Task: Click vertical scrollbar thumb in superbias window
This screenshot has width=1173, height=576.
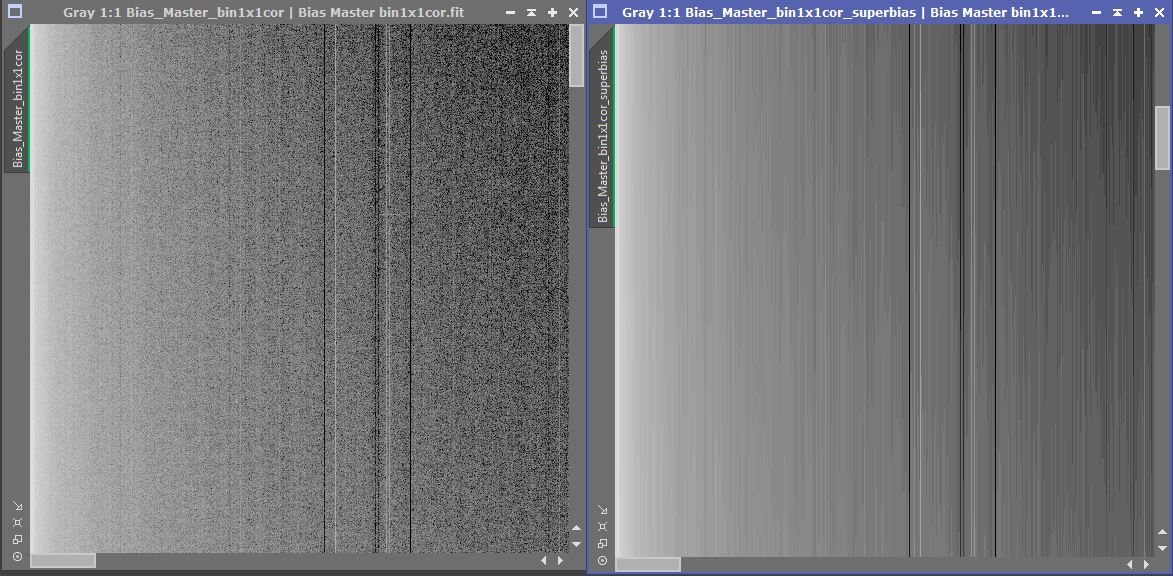Action: pyautogui.click(x=1163, y=138)
